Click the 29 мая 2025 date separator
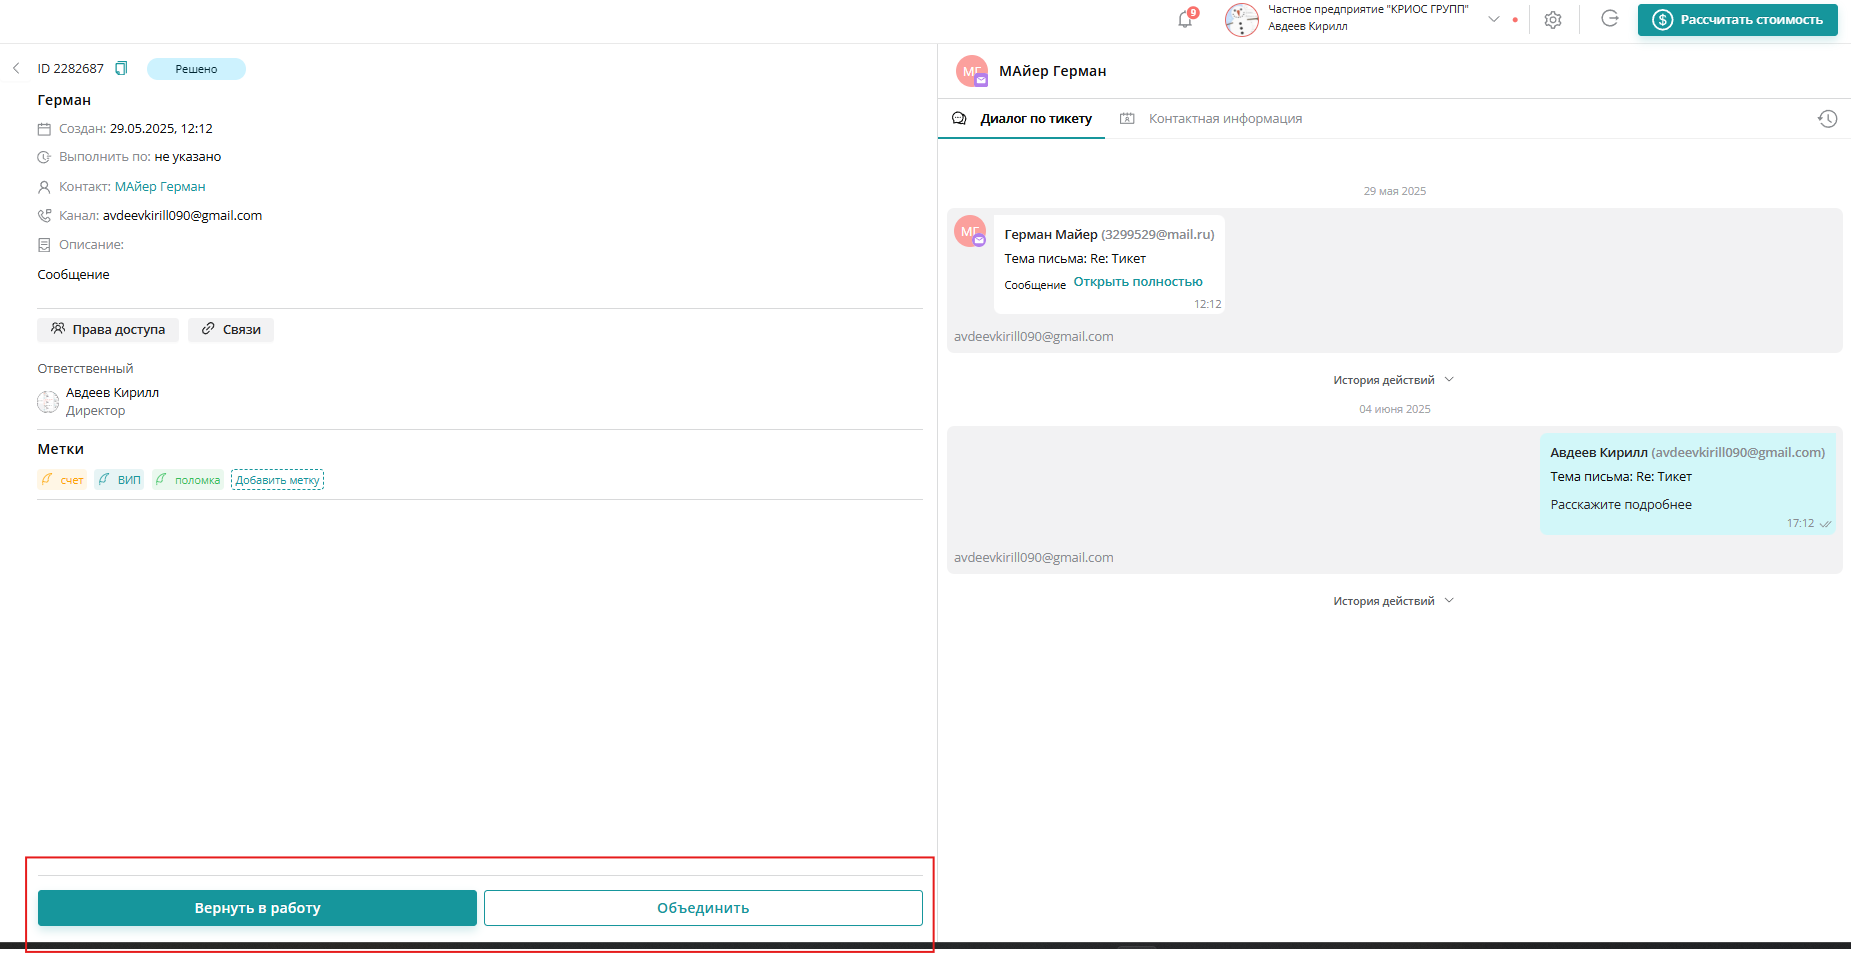 1395,191
